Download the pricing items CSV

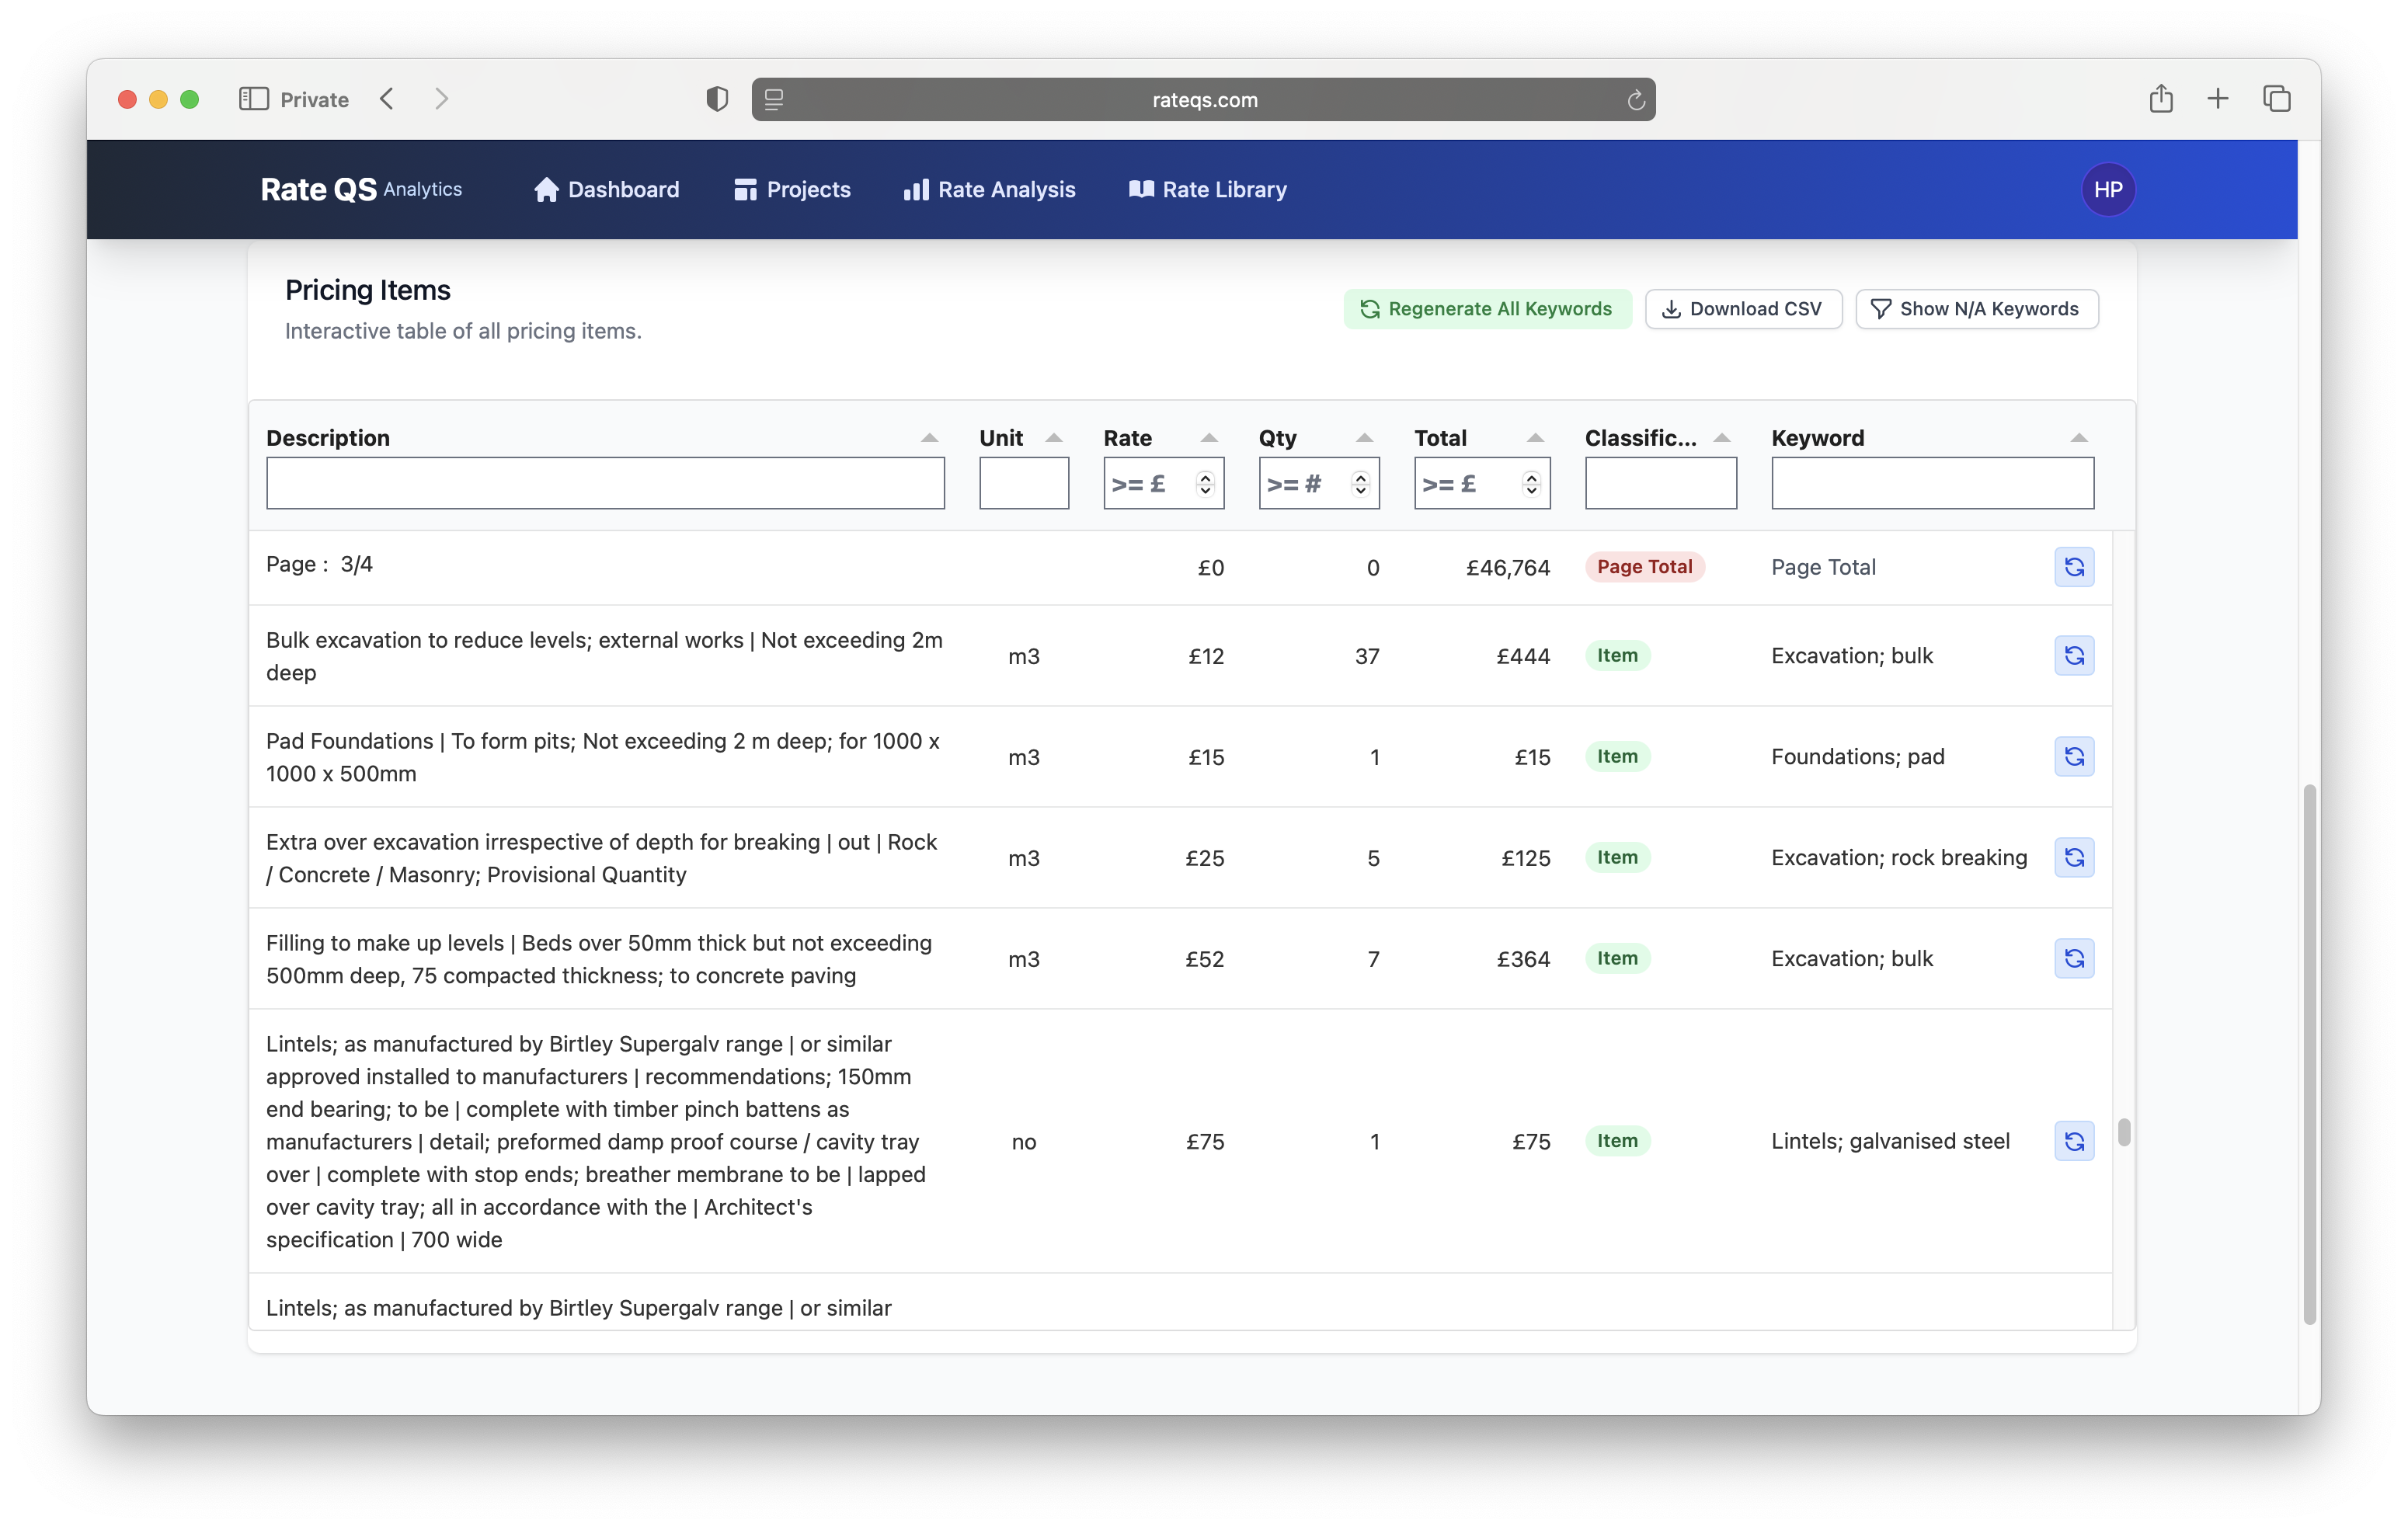tap(1742, 309)
